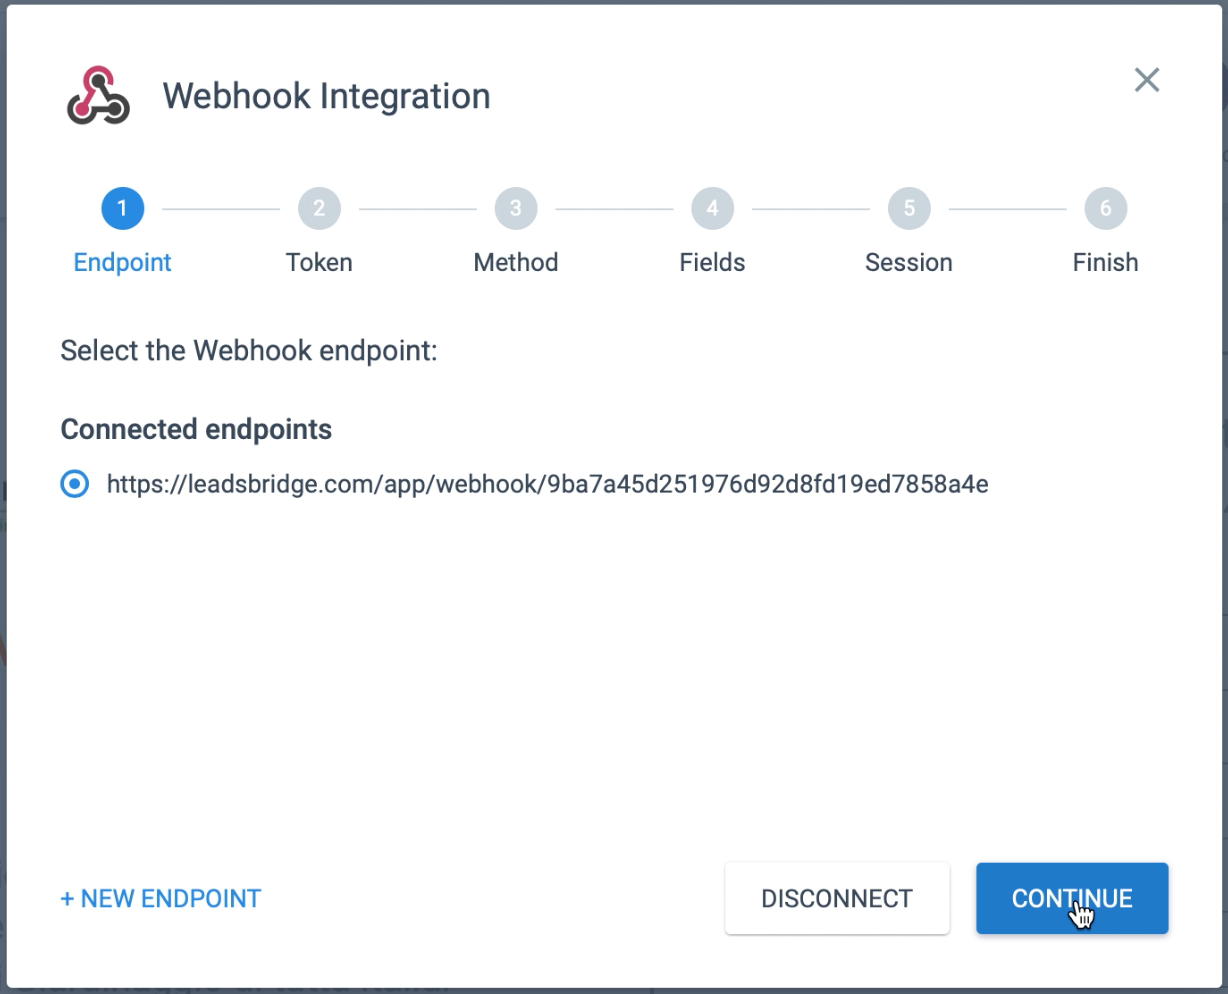The width and height of the screenshot is (1228, 994).
Task: Select step 4 circle icon
Action: (x=712, y=208)
